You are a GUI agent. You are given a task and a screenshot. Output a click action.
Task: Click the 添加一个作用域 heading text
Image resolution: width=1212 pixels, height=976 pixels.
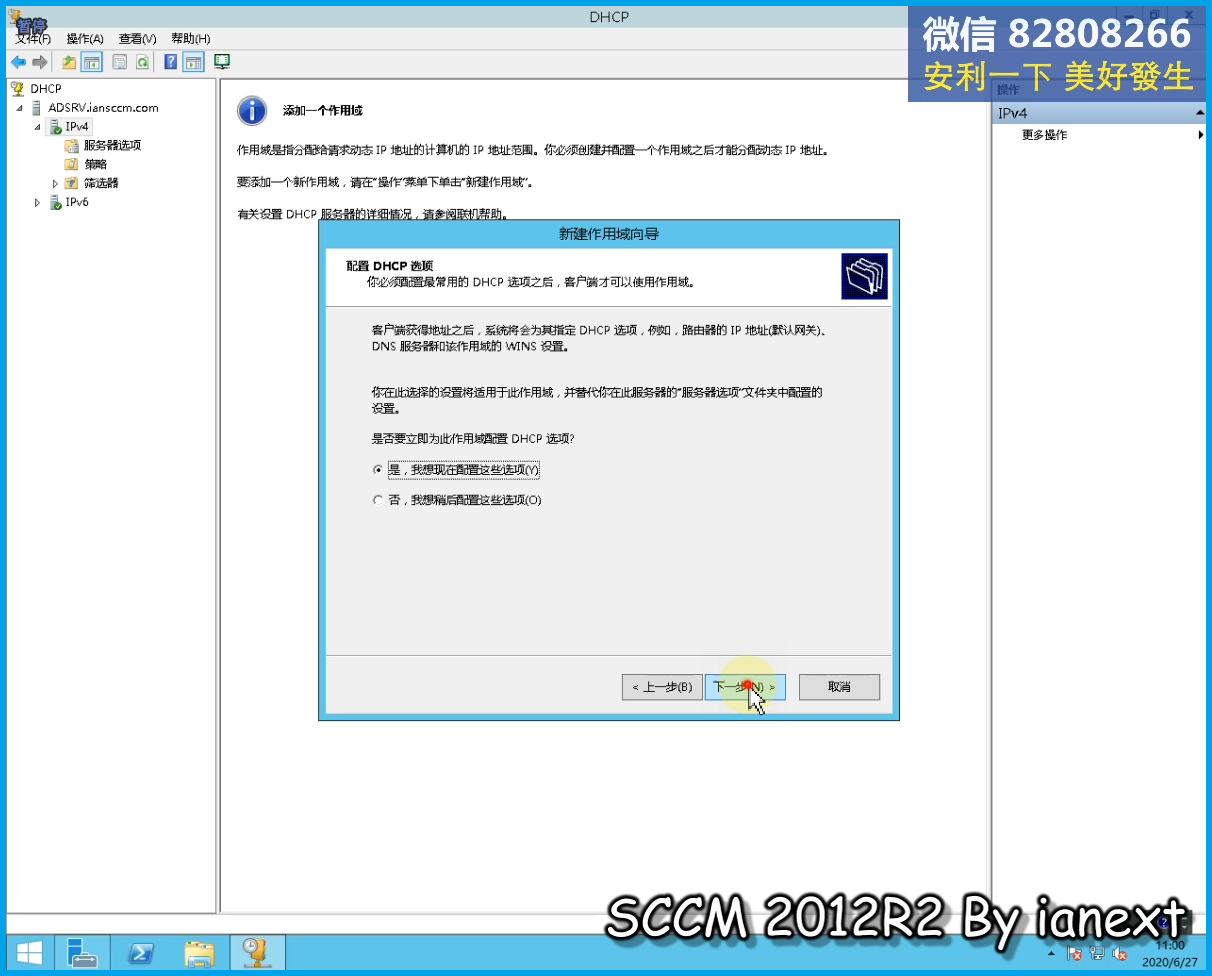[x=322, y=111]
